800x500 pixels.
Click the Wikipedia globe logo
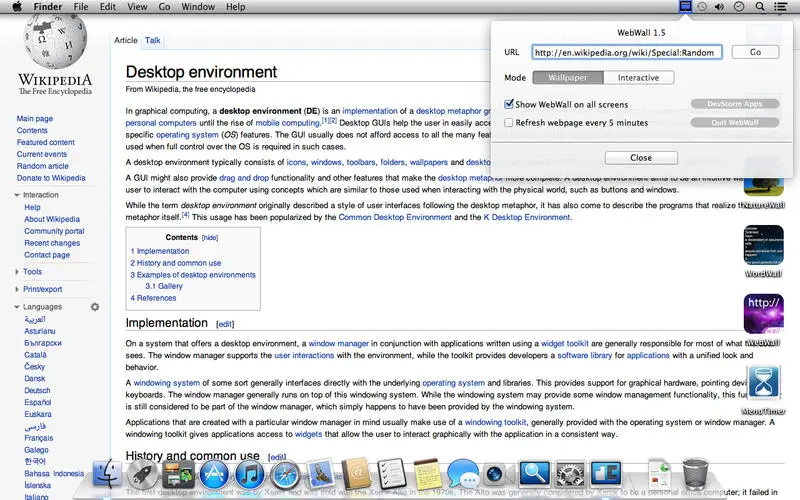click(55, 42)
